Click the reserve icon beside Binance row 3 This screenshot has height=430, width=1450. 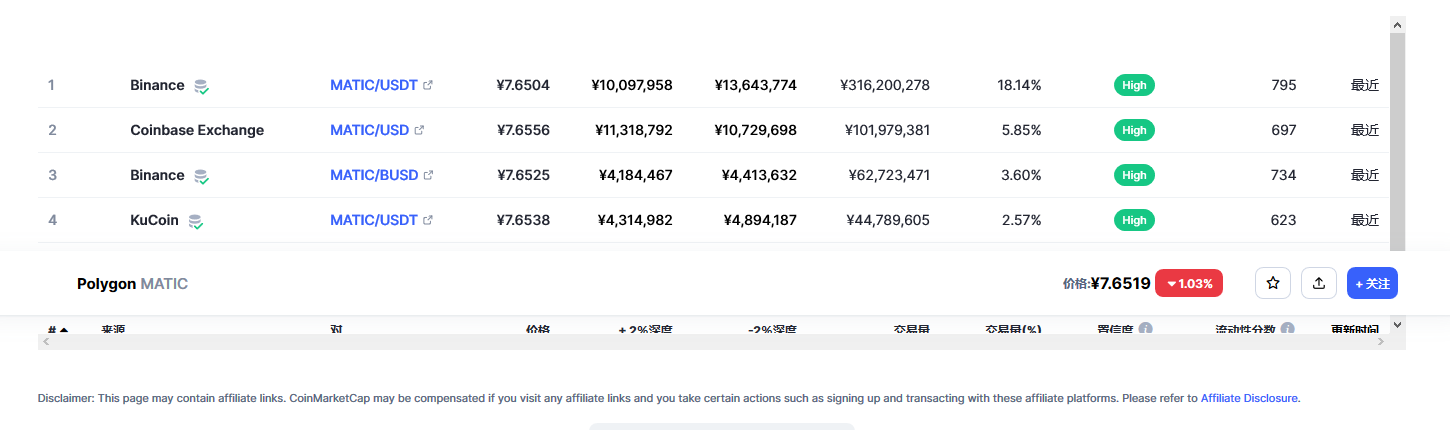click(x=201, y=176)
